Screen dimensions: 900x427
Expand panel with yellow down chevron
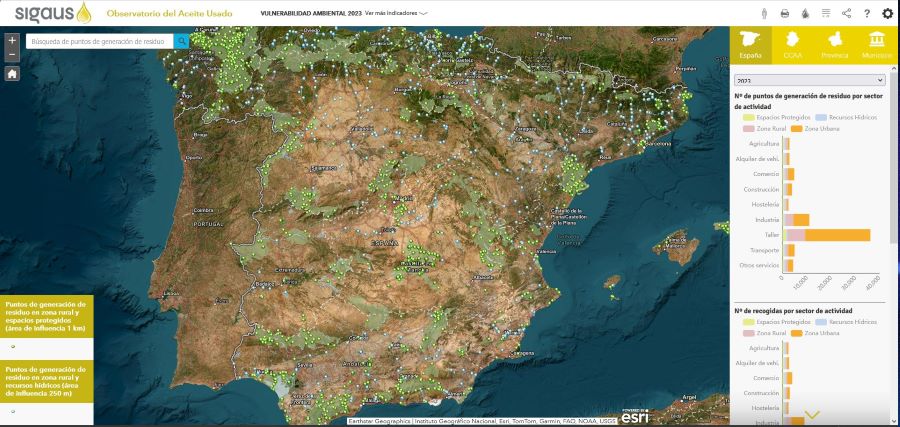pos(812,414)
